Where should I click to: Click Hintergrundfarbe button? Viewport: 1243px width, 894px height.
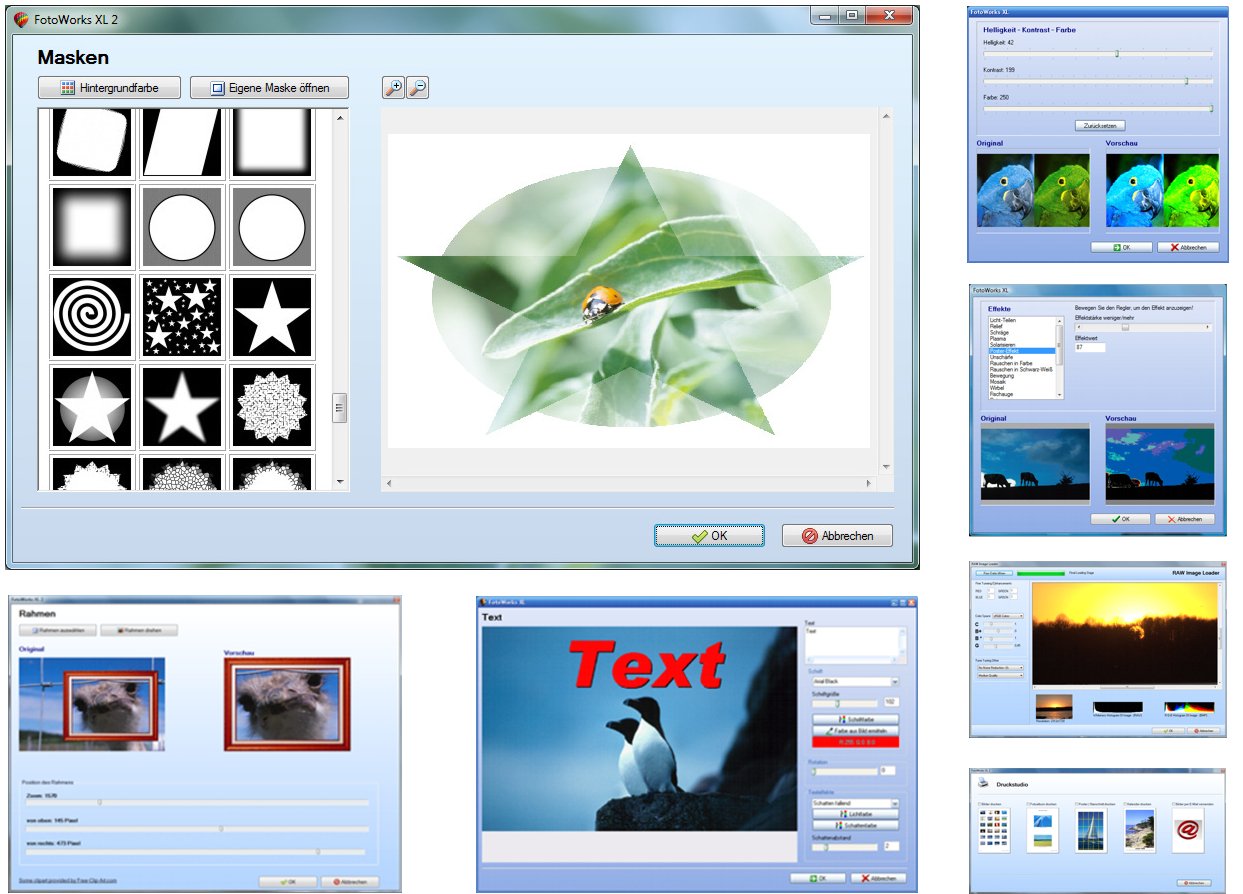click(x=109, y=87)
